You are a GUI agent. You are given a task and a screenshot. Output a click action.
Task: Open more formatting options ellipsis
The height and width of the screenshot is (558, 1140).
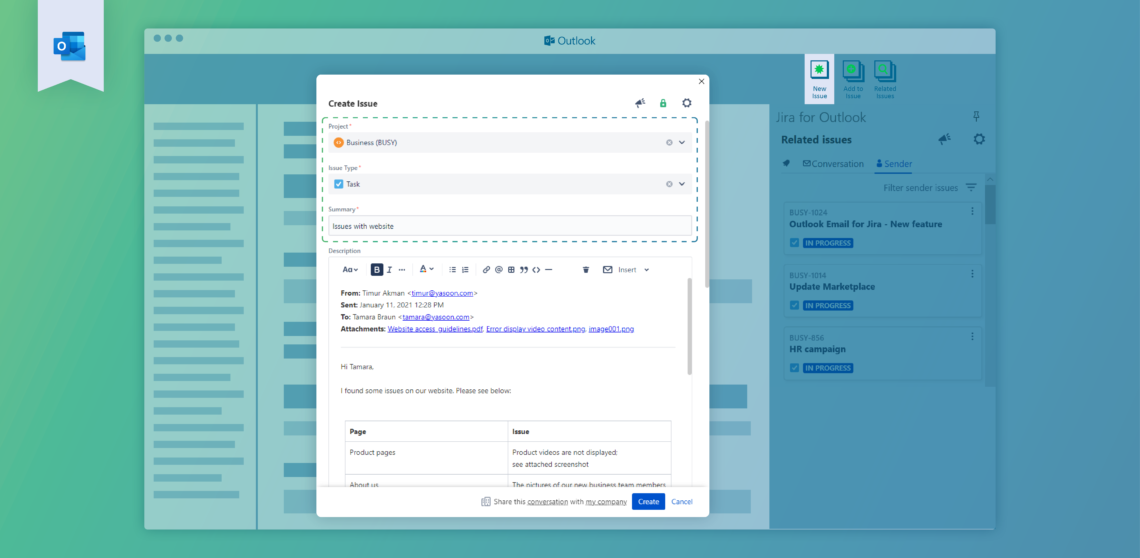click(x=402, y=270)
